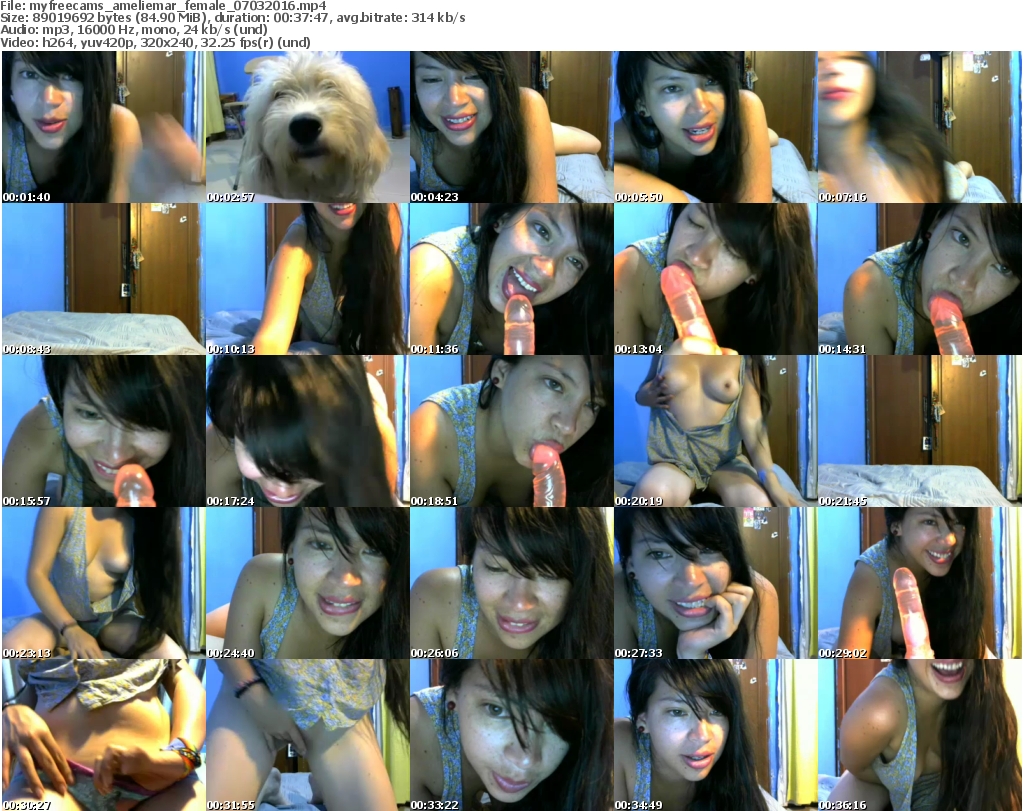
Task: Click the file name line in the header
Action: (163, 6)
